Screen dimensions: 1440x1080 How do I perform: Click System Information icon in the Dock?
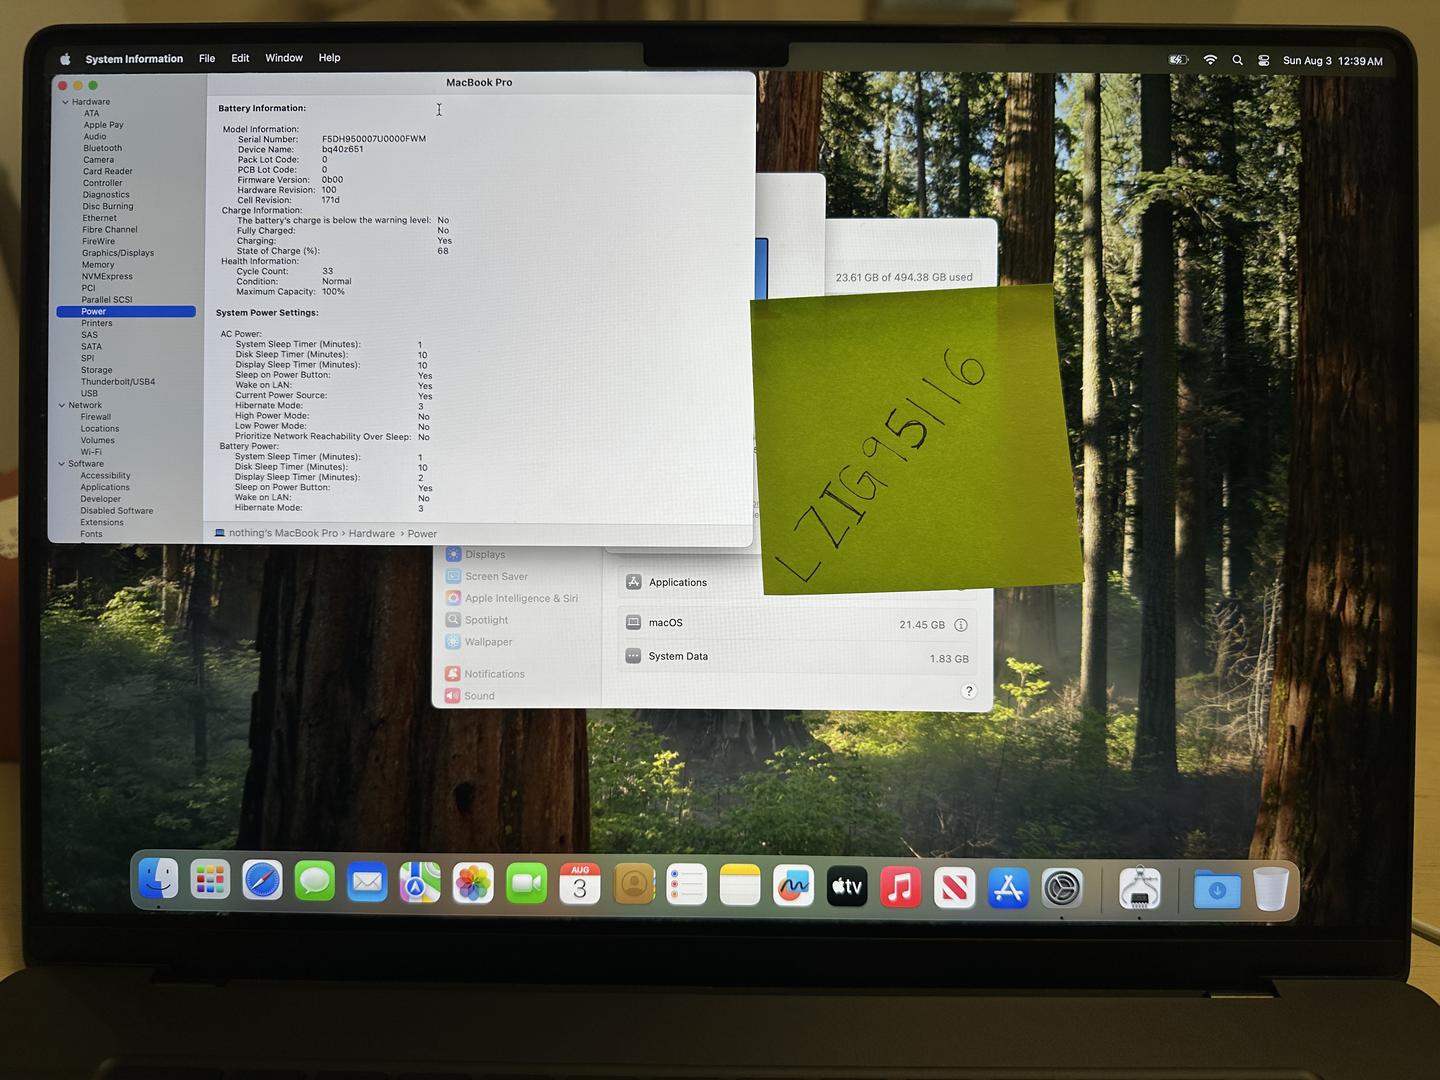pyautogui.click(x=1139, y=889)
